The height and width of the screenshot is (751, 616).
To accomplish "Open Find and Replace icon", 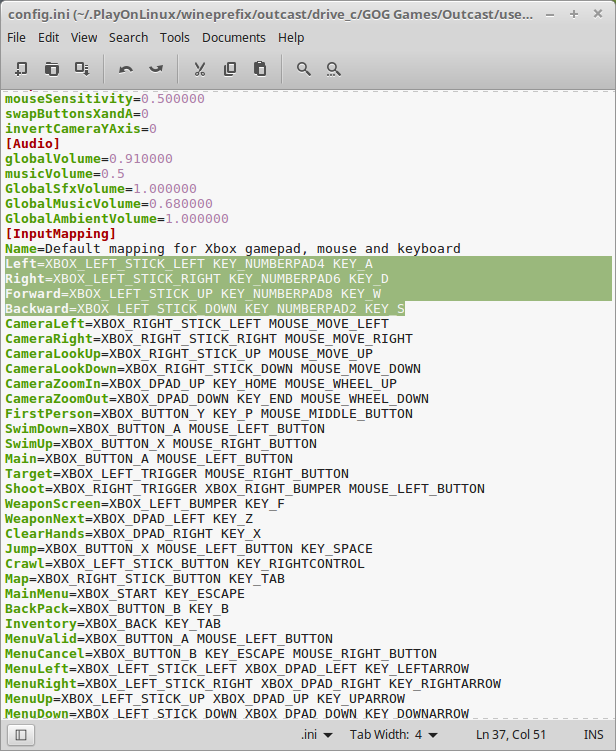I will point(333,69).
